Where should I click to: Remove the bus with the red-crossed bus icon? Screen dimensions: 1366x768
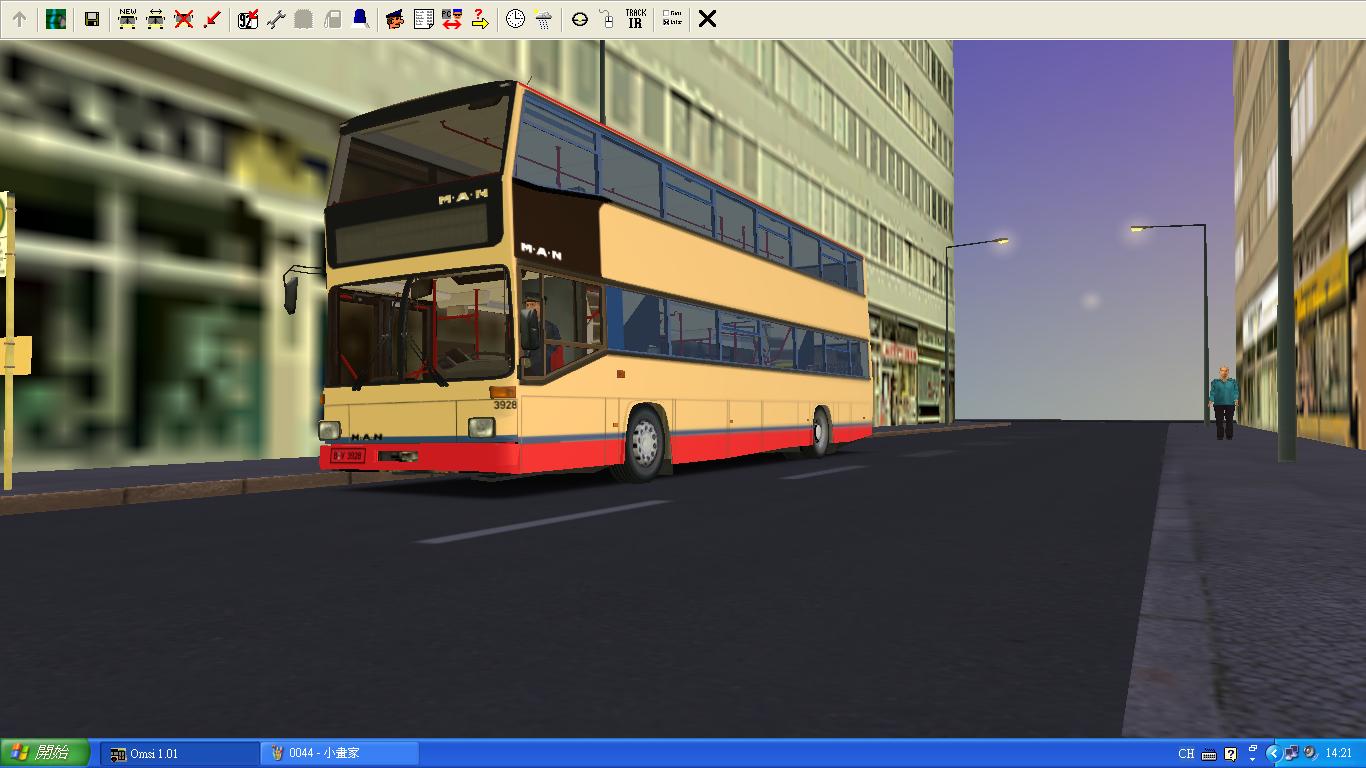point(183,19)
